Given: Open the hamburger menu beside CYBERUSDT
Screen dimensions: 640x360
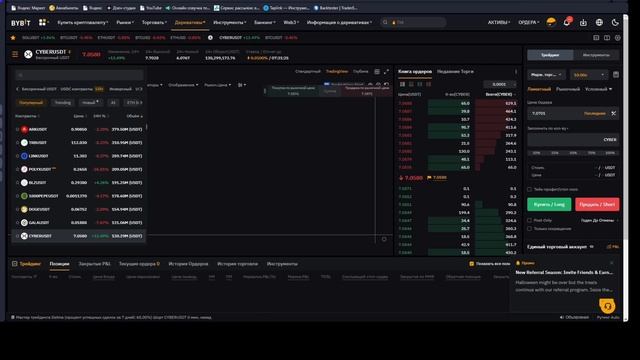Looking at the screenshot, I should (x=15, y=54).
